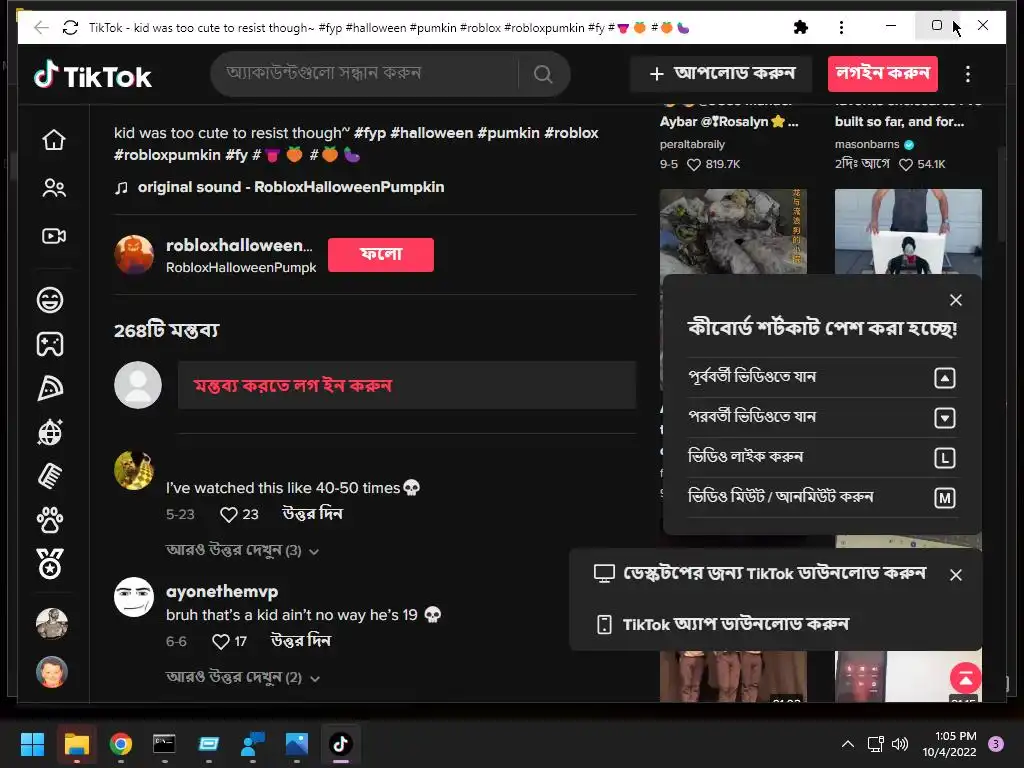Expand more replies (3) under first comment

click(x=242, y=550)
